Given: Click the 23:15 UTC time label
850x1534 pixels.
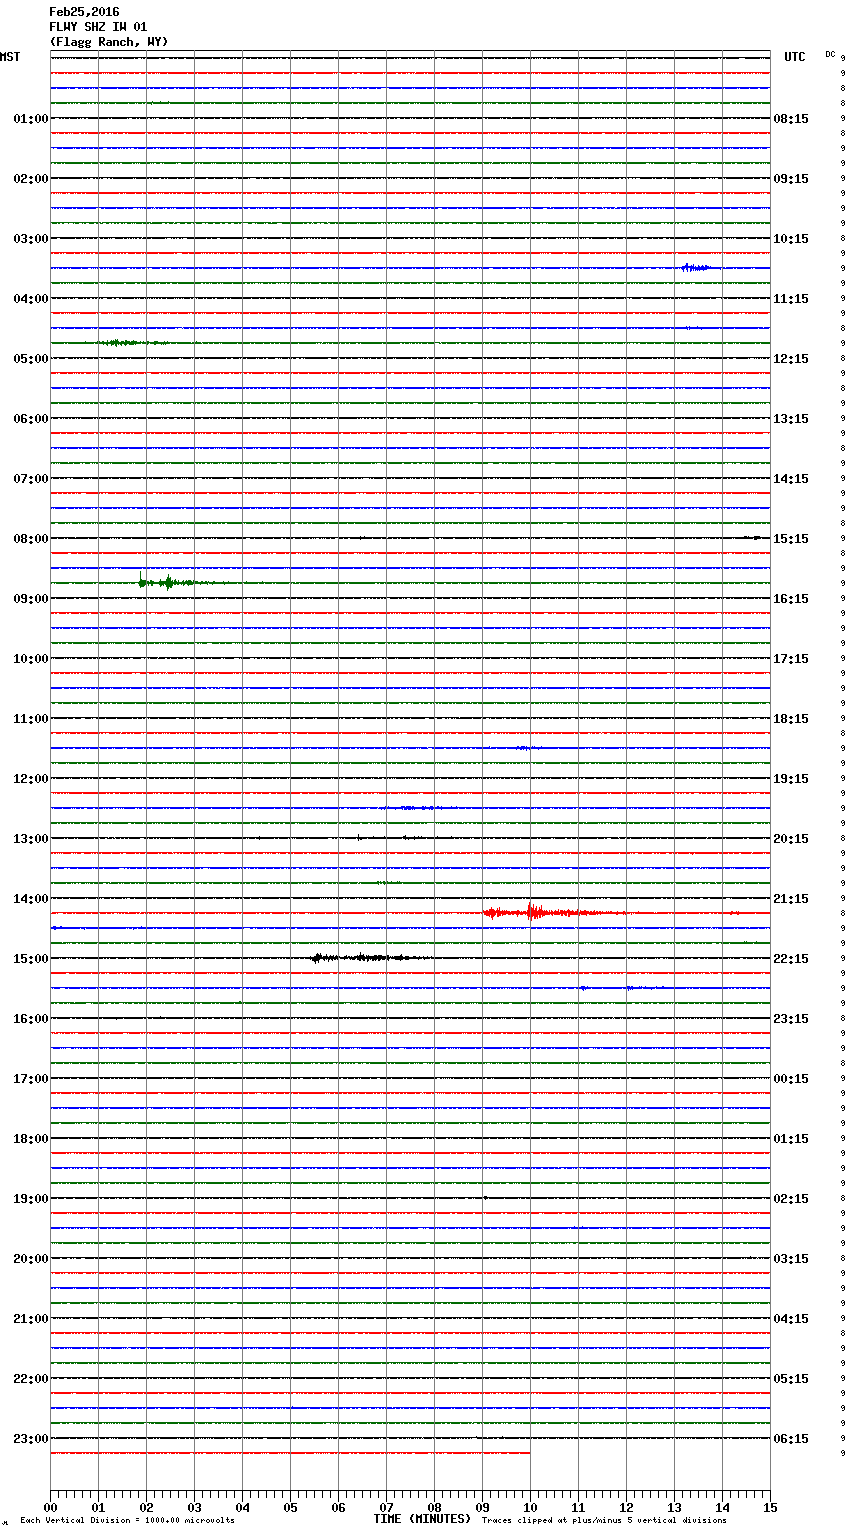Looking at the screenshot, I should click(791, 1019).
